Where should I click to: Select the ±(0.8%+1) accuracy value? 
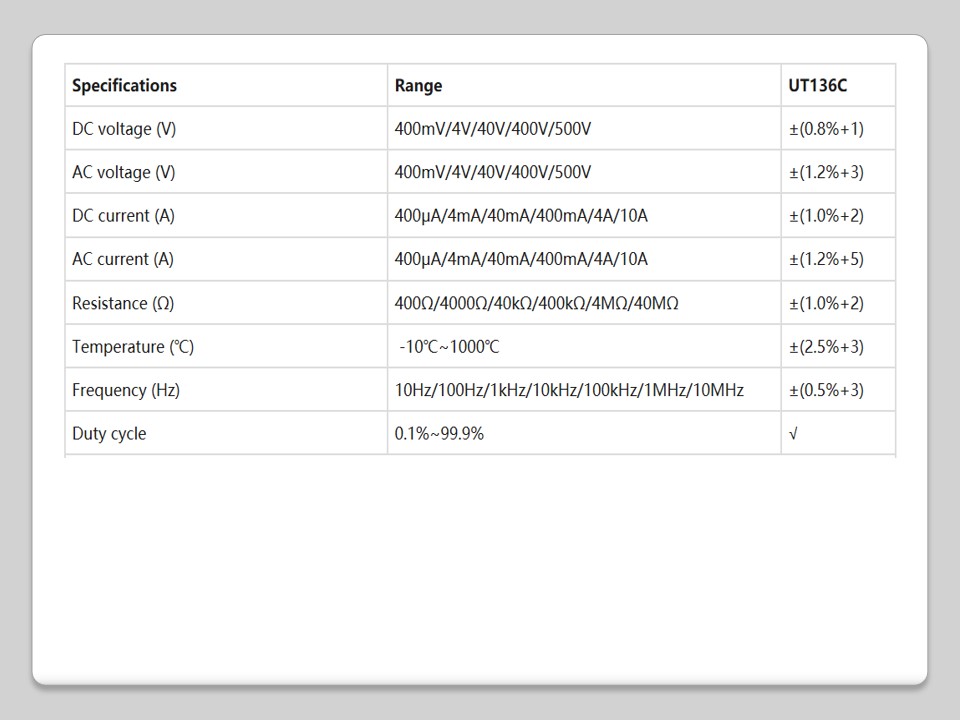point(826,129)
